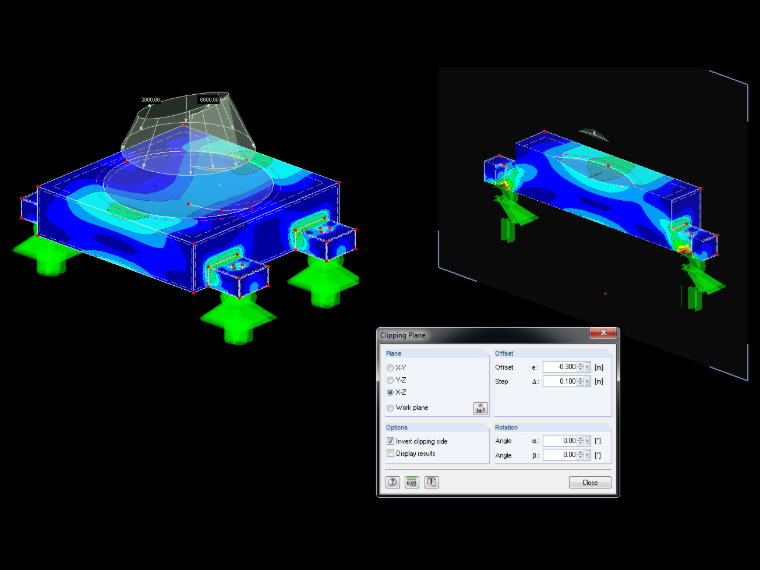Click the Angle α spinner arrows

(x=581, y=441)
